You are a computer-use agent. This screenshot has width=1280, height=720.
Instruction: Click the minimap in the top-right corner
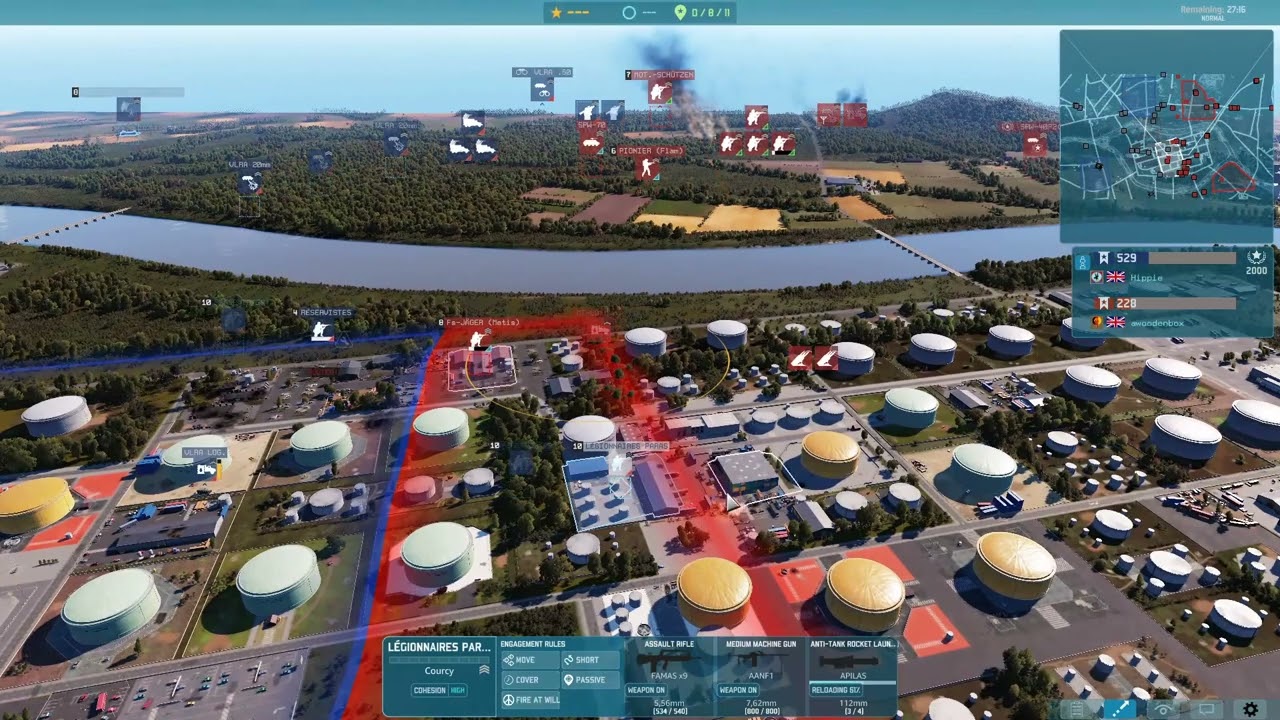click(1166, 135)
